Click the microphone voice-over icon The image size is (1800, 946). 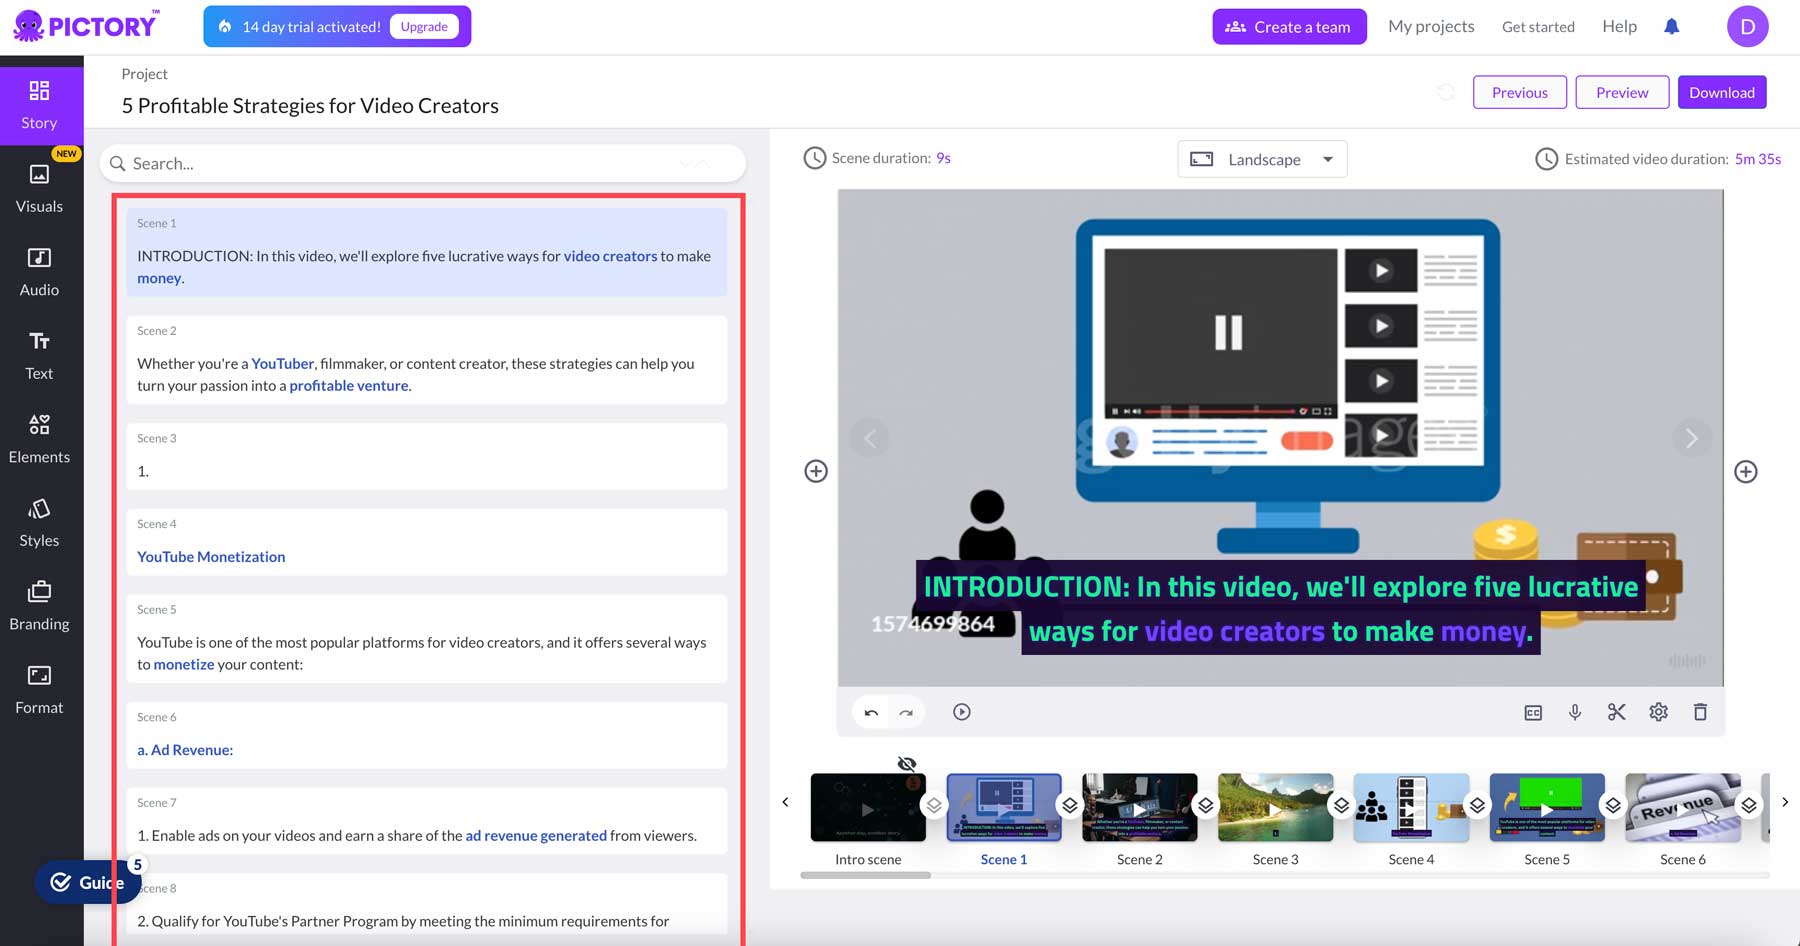[x=1574, y=712]
